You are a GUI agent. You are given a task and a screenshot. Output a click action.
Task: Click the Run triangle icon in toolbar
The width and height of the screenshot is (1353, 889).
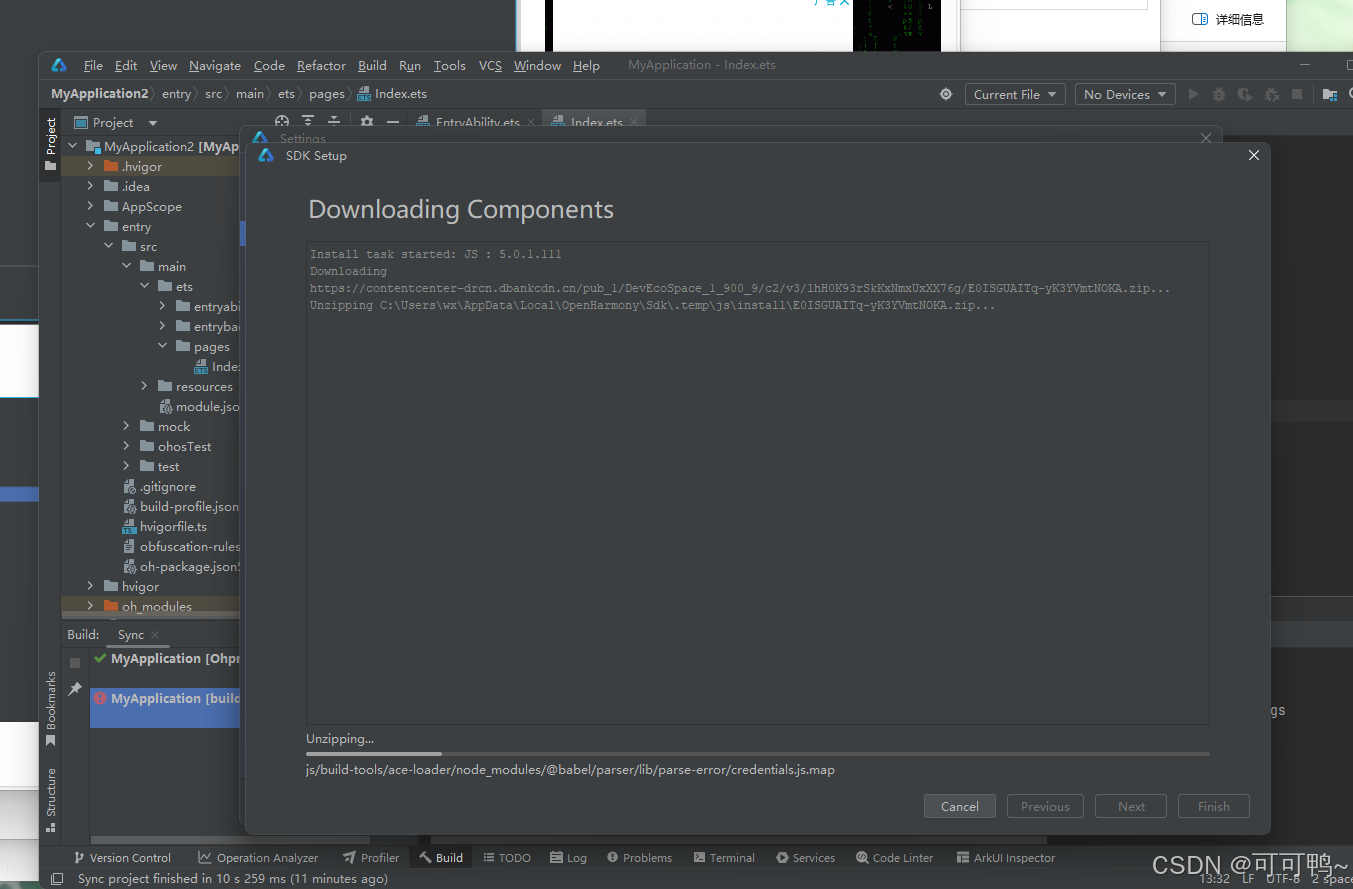coord(1193,94)
